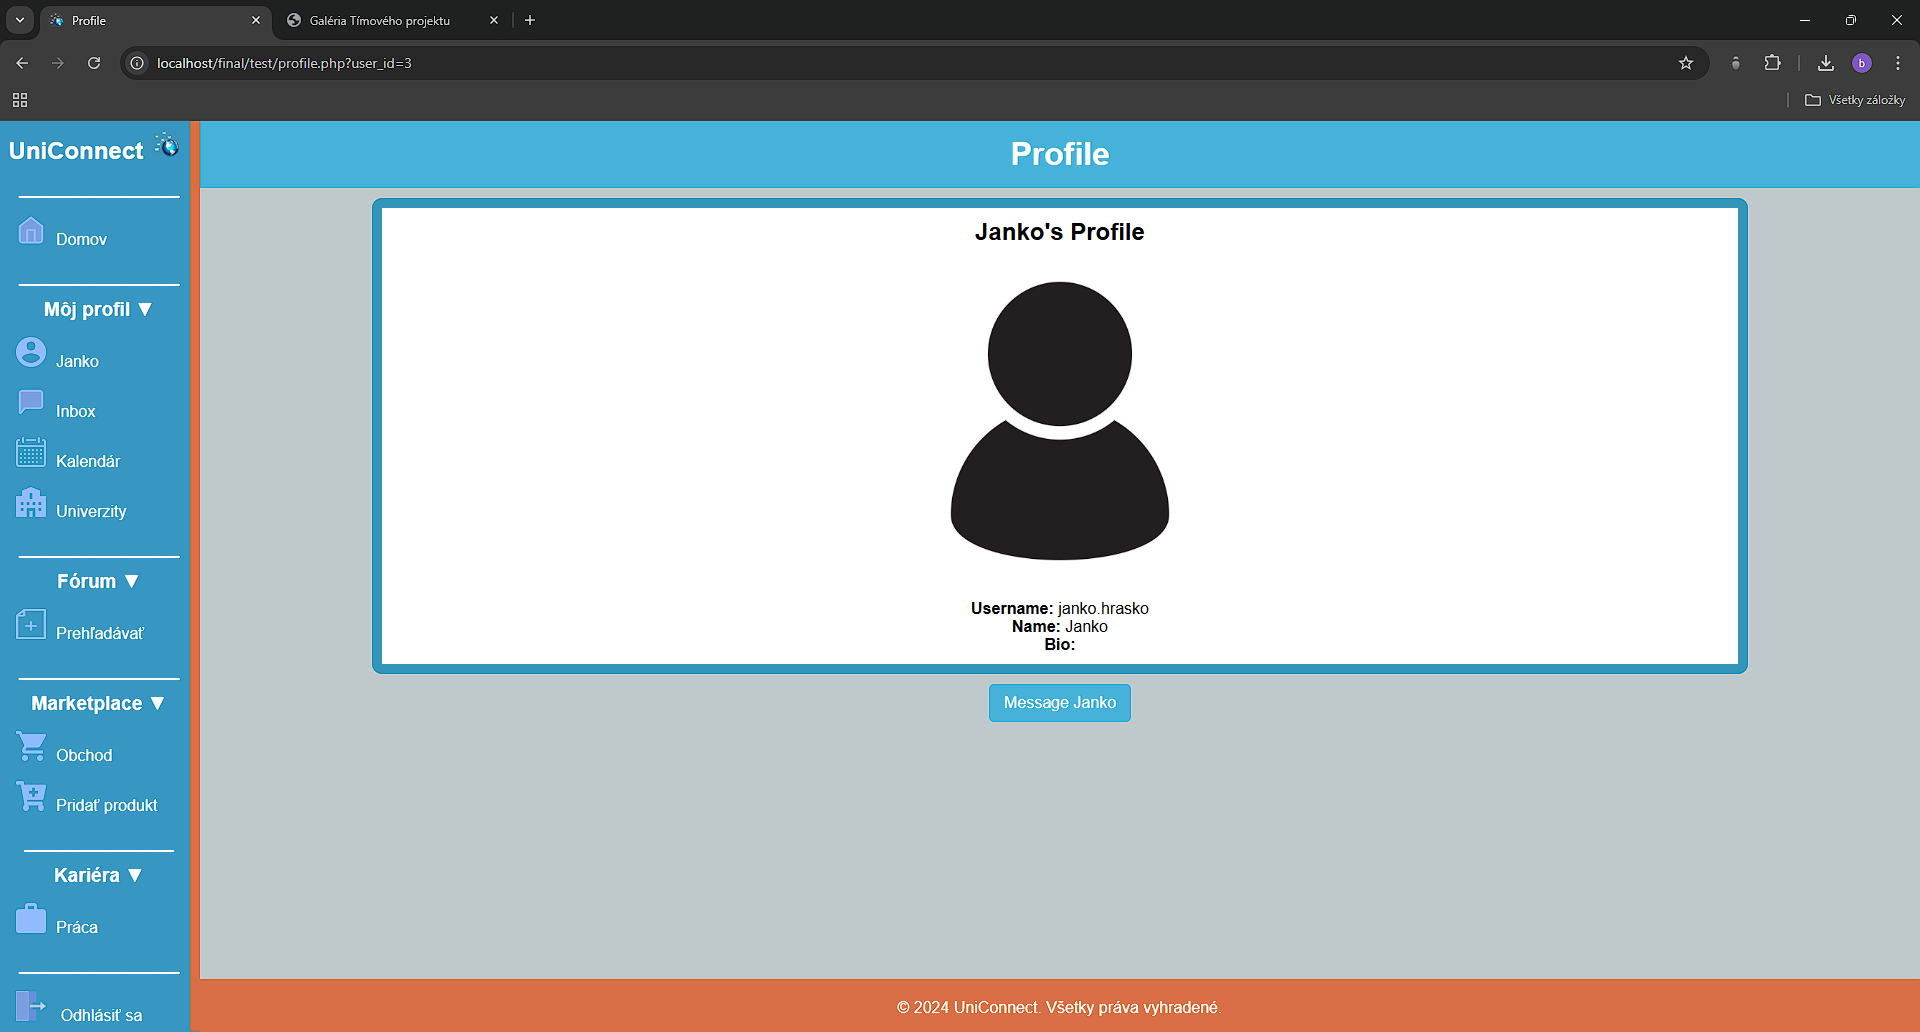Open a new browser tab
The image size is (1920, 1032).
pos(530,20)
